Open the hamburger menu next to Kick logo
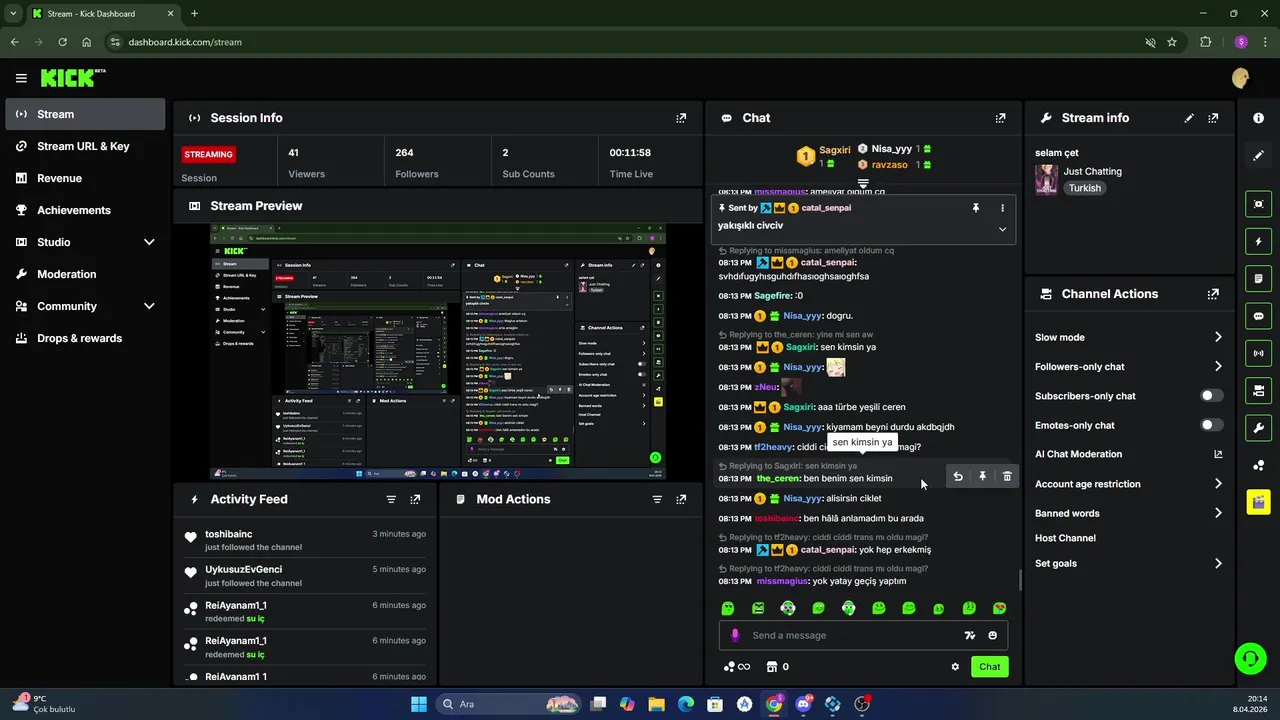This screenshot has height=720, width=1280. (21, 78)
